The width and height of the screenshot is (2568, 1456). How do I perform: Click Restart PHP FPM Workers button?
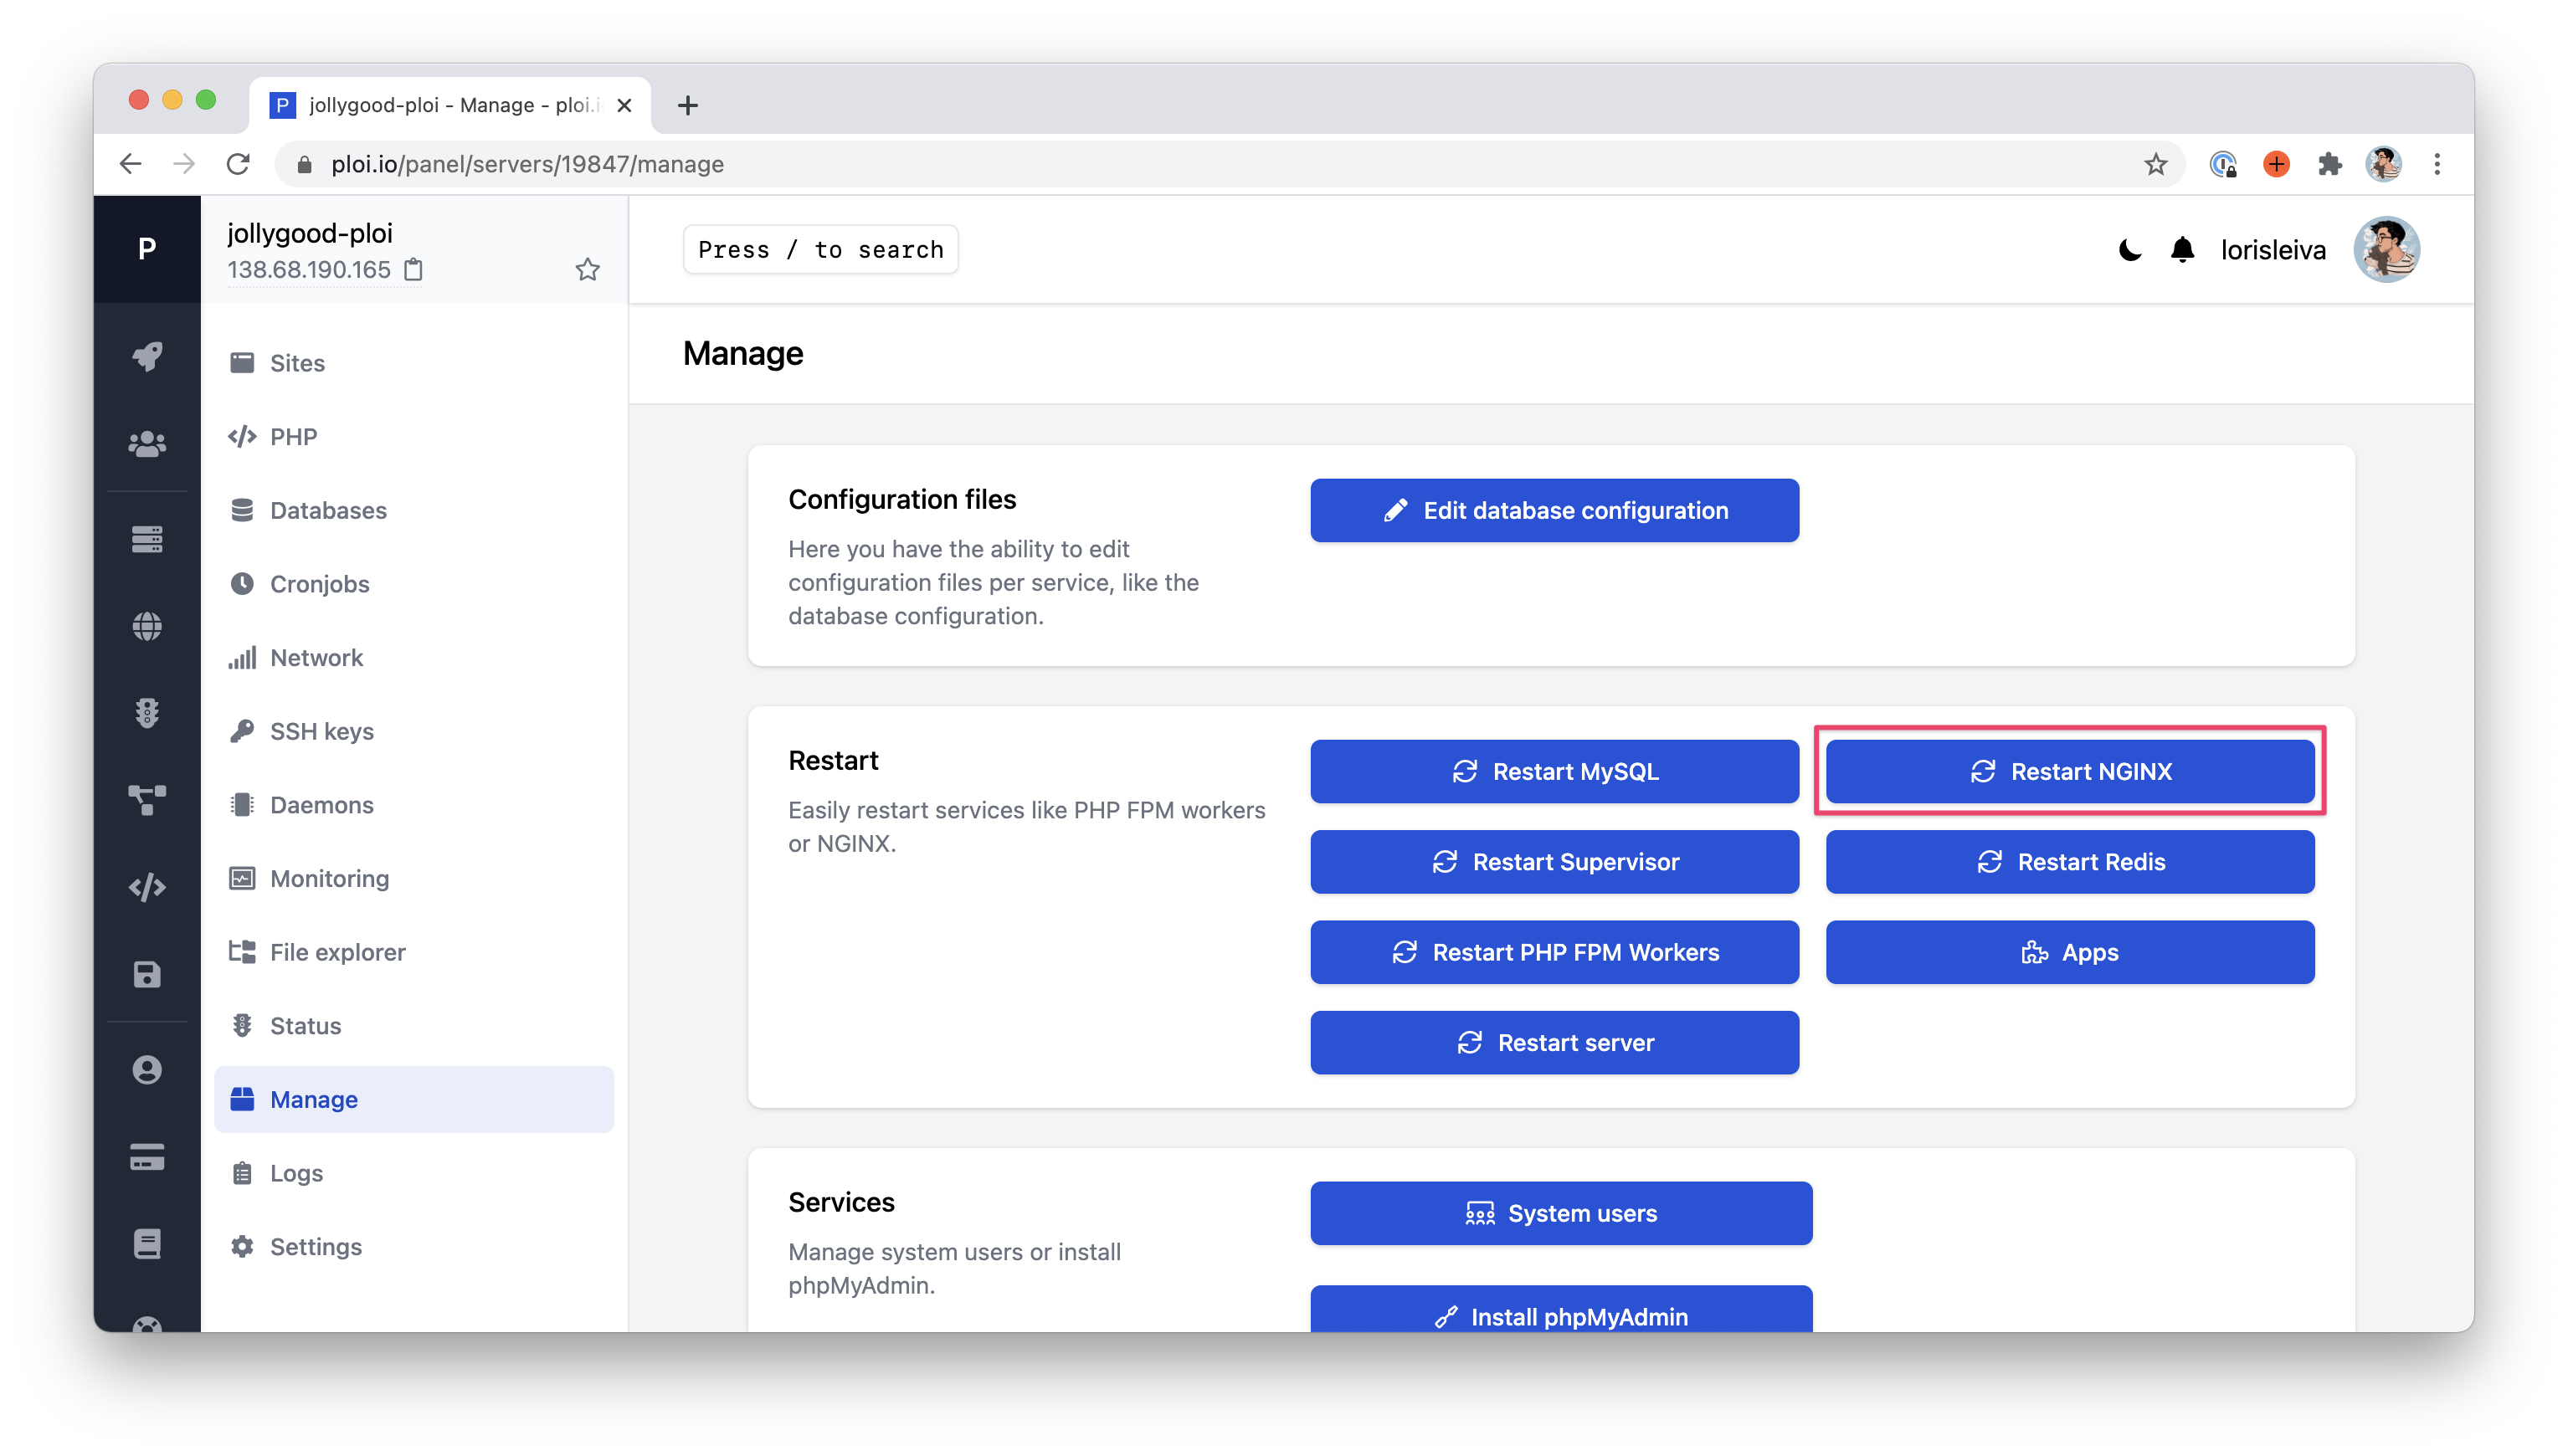click(x=1554, y=953)
